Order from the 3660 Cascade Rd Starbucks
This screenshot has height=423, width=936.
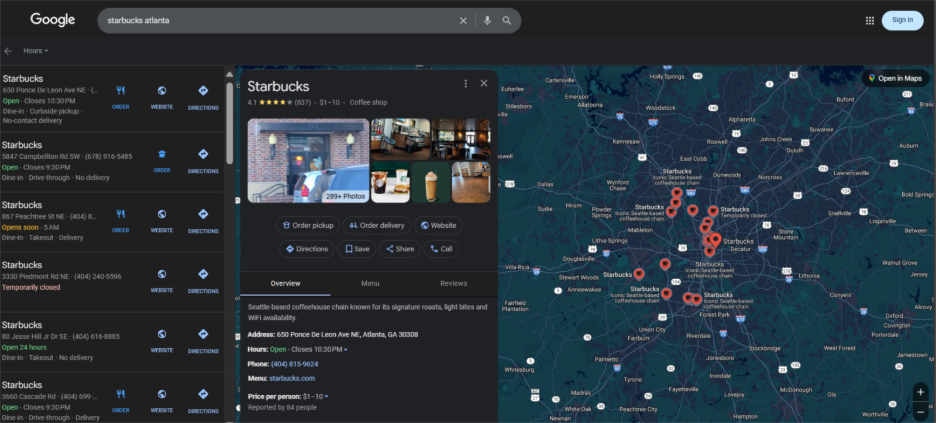(121, 401)
